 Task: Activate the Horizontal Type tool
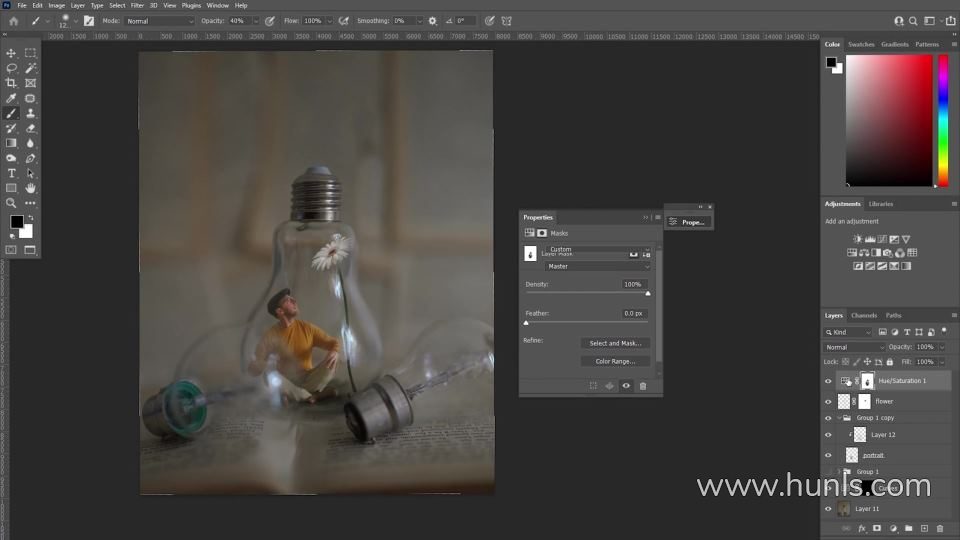(11, 173)
